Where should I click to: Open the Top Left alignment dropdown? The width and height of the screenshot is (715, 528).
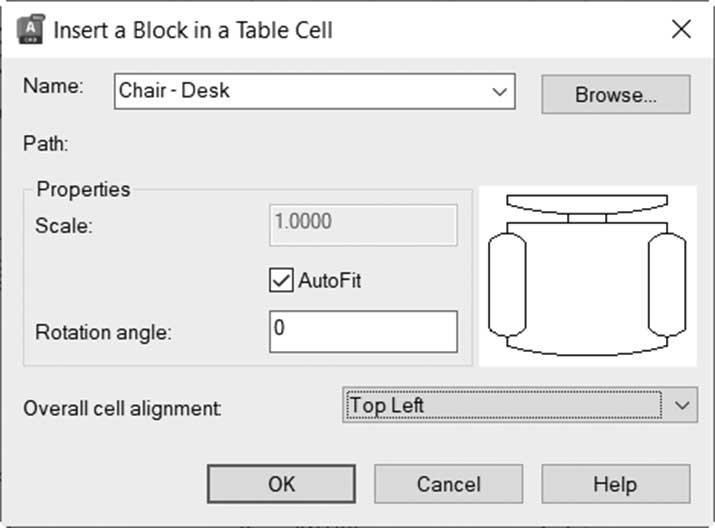pos(520,405)
